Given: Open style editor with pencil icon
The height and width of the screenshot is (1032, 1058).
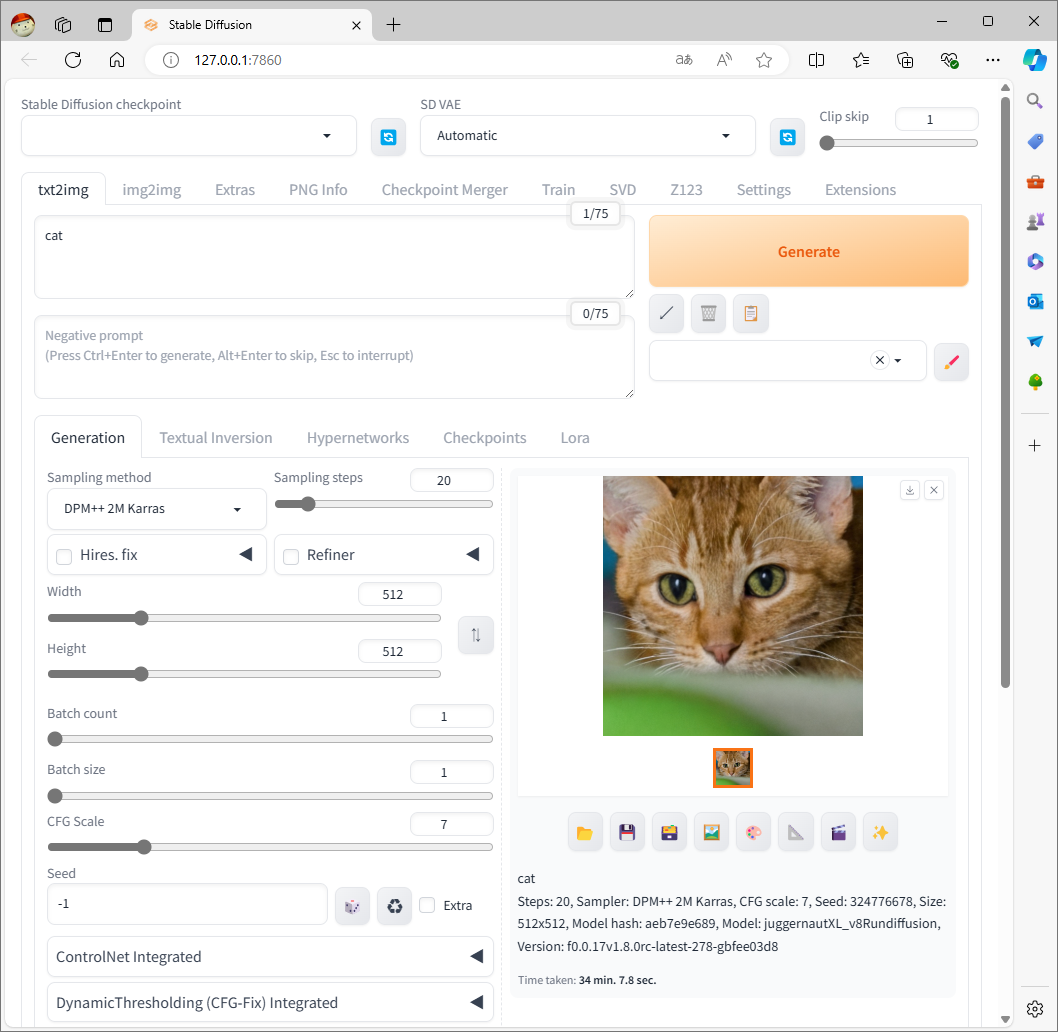Looking at the screenshot, I should point(951,362).
